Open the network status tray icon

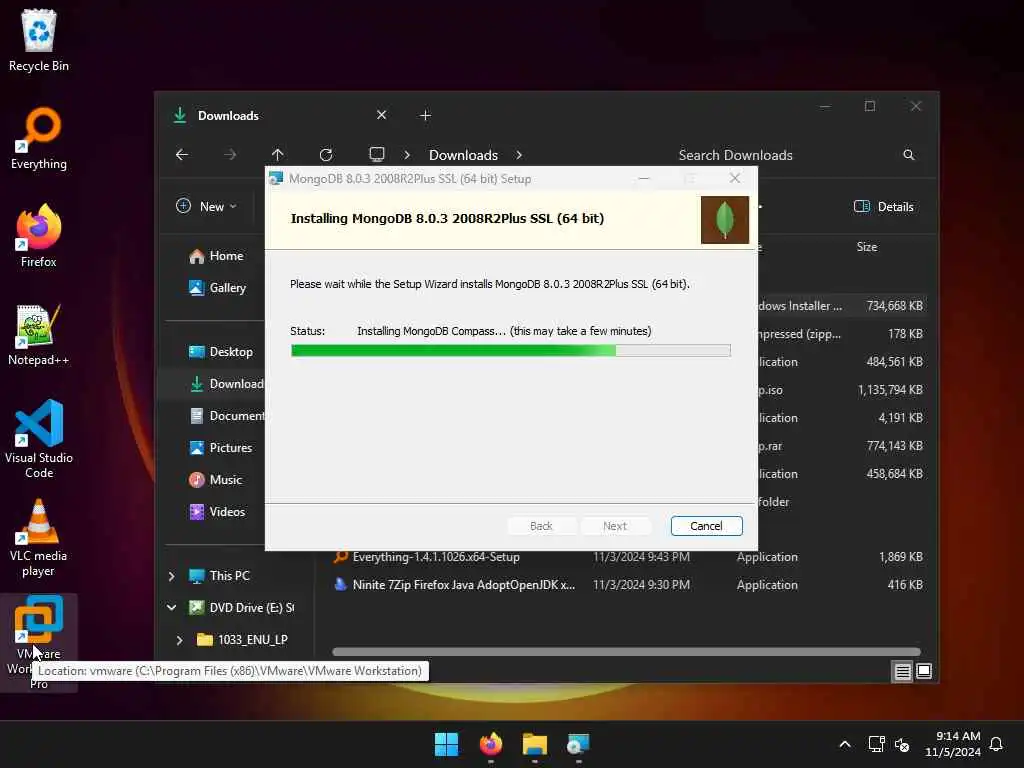pos(876,744)
